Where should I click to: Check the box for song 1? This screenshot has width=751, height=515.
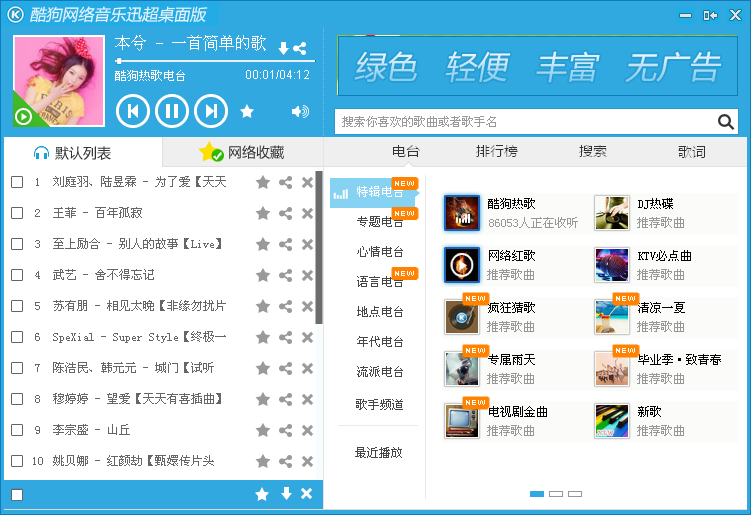[17, 182]
